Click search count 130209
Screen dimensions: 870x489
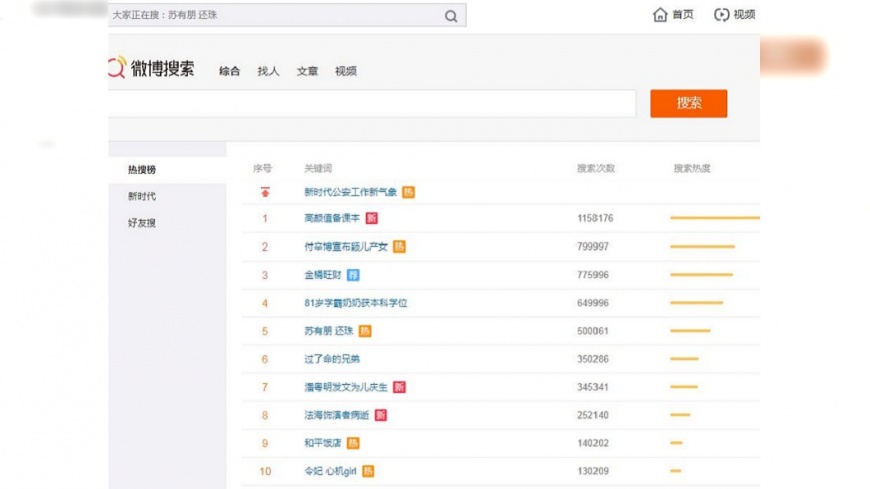click(593, 471)
